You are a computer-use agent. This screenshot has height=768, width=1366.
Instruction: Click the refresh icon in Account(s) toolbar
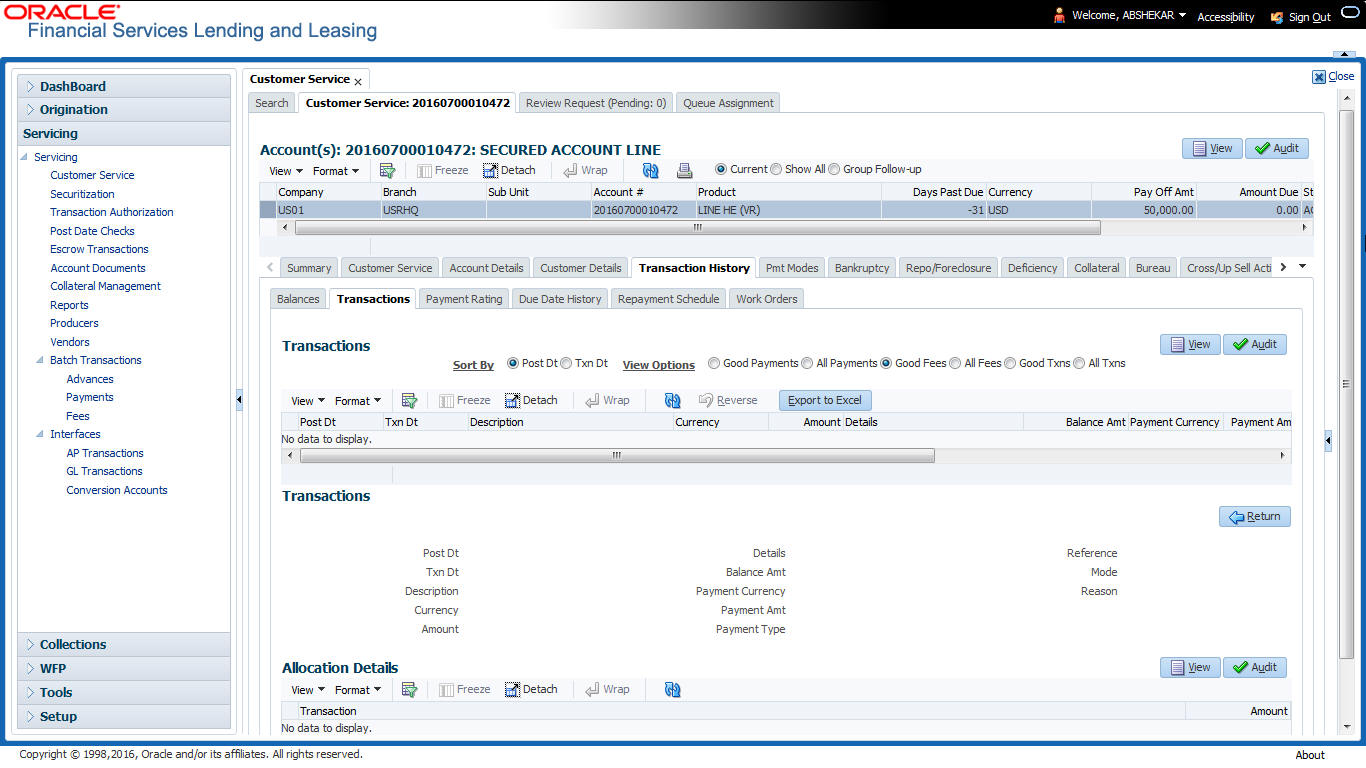click(x=650, y=170)
